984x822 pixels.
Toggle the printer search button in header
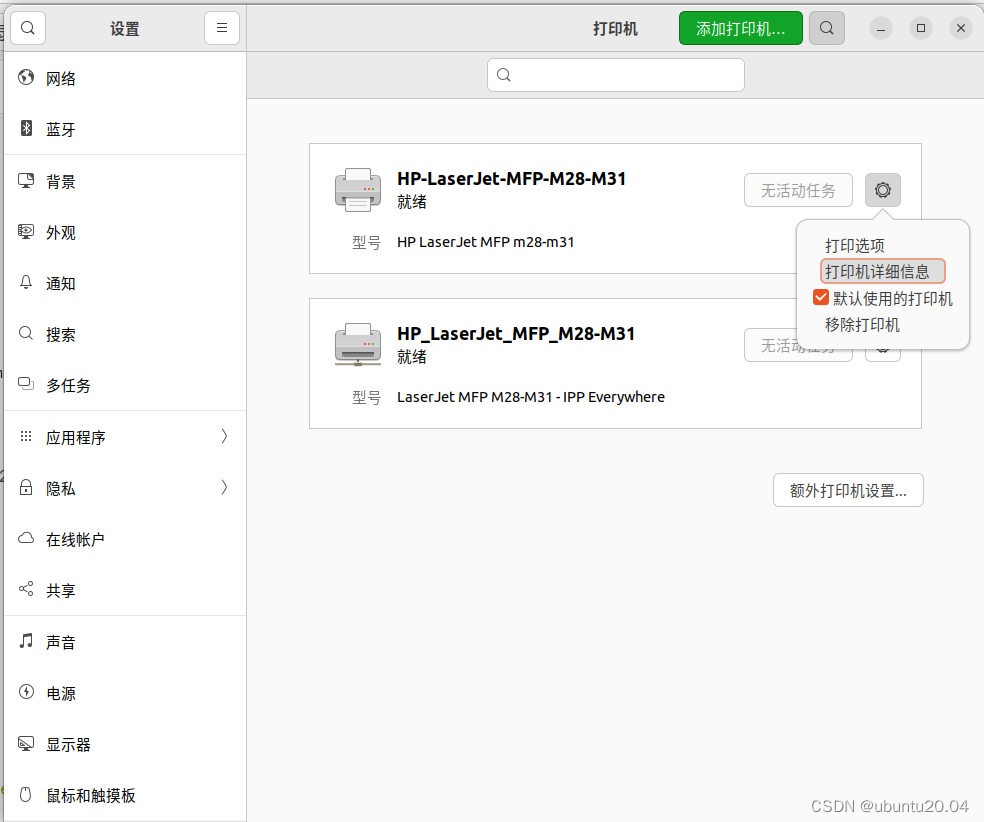(826, 28)
